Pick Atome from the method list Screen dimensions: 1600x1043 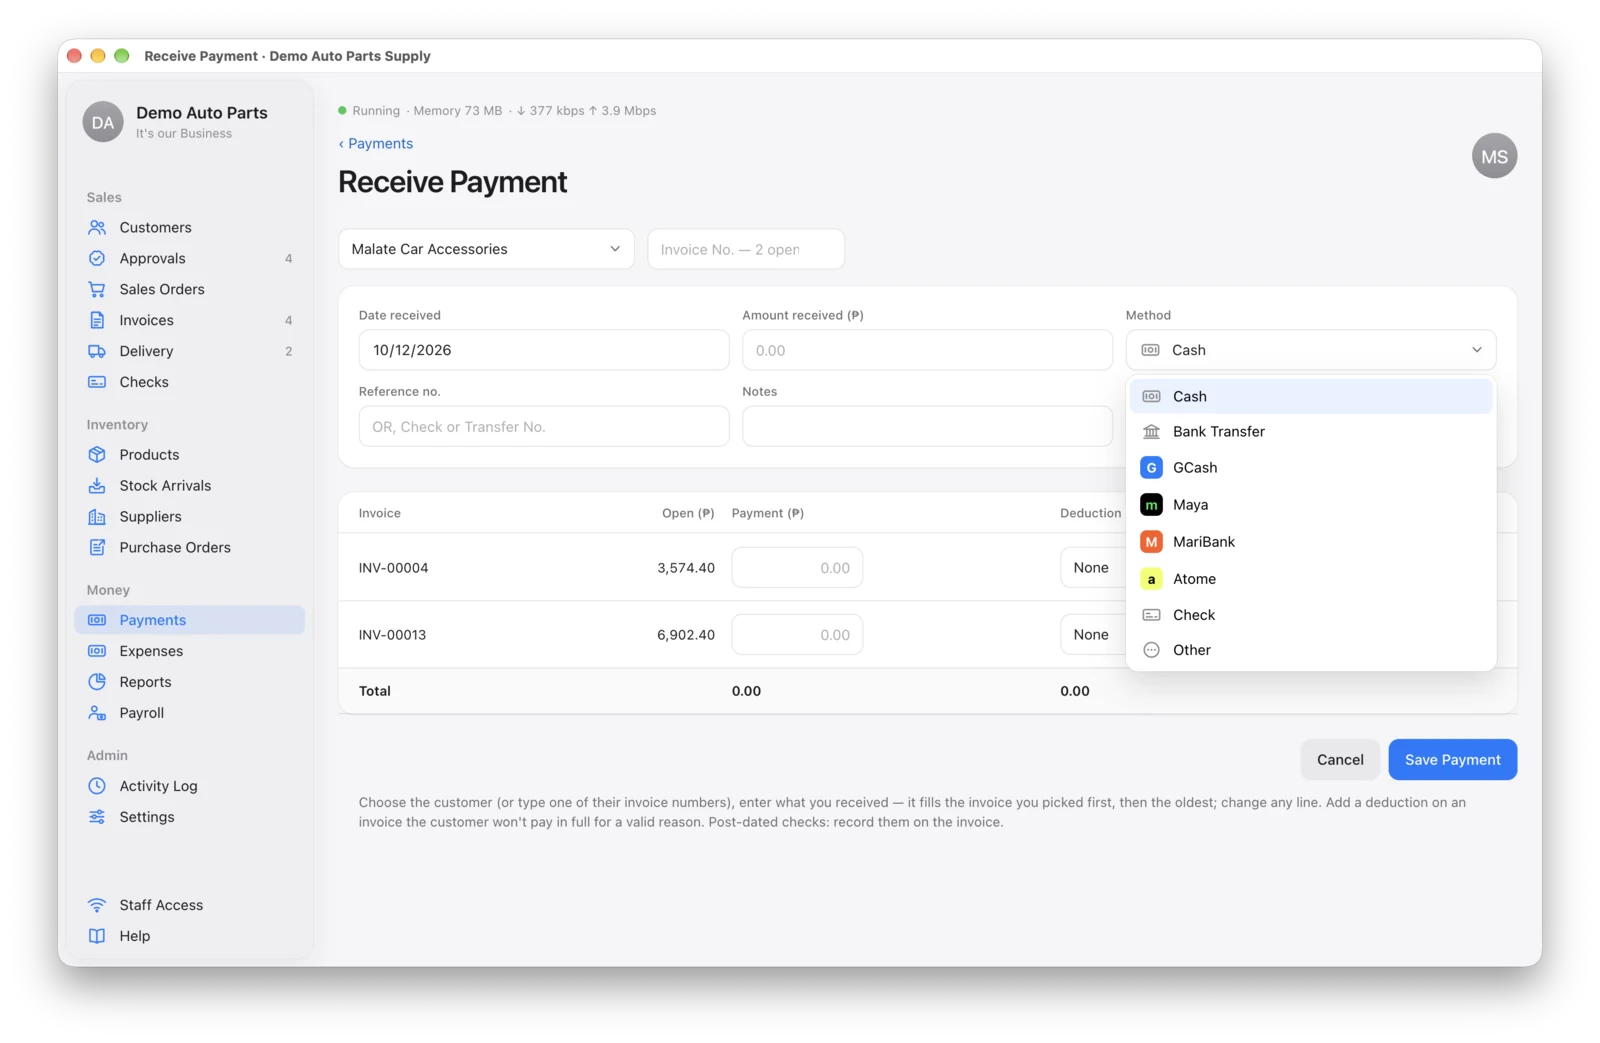click(1311, 579)
